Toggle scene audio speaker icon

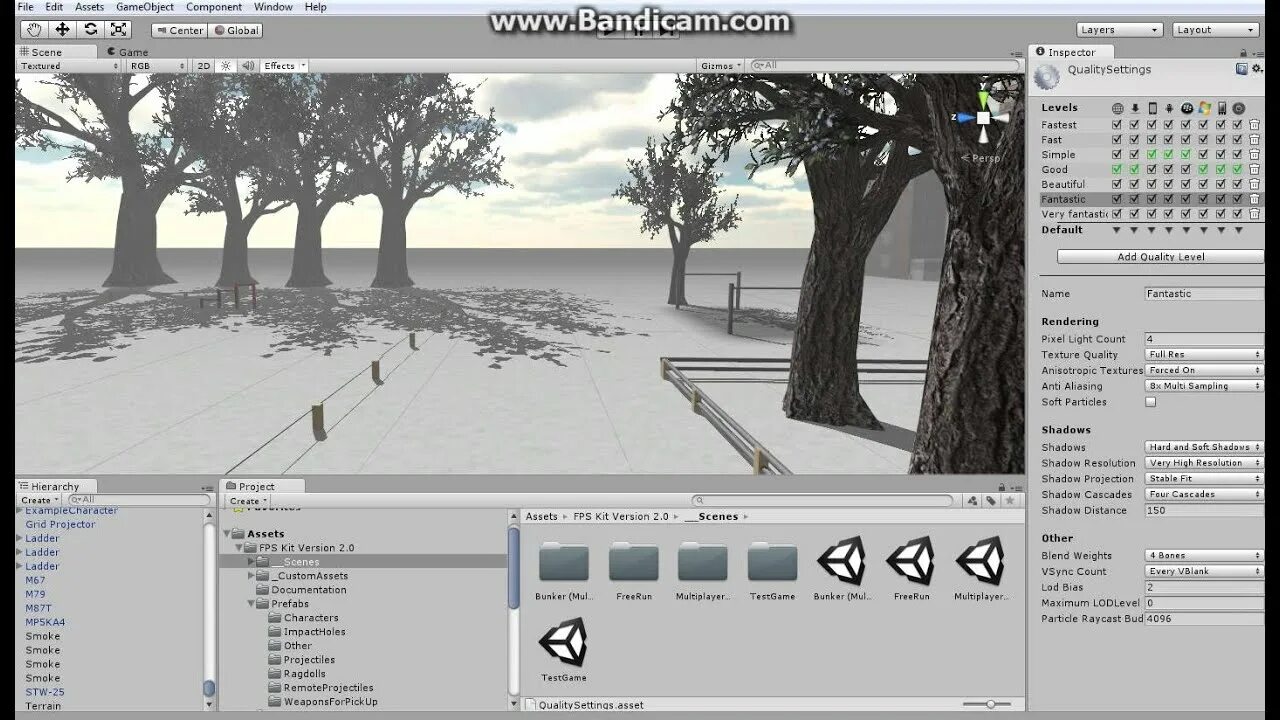point(247,66)
